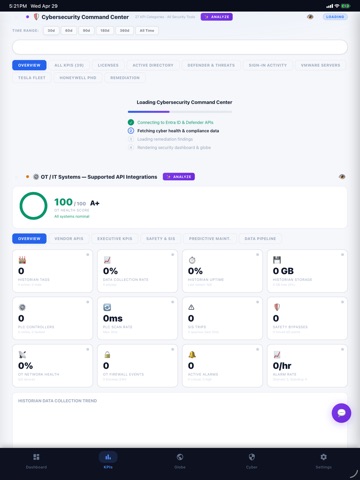Open the PLC Controllers card corner dot
The image size is (360, 480).
(x=88, y=302)
